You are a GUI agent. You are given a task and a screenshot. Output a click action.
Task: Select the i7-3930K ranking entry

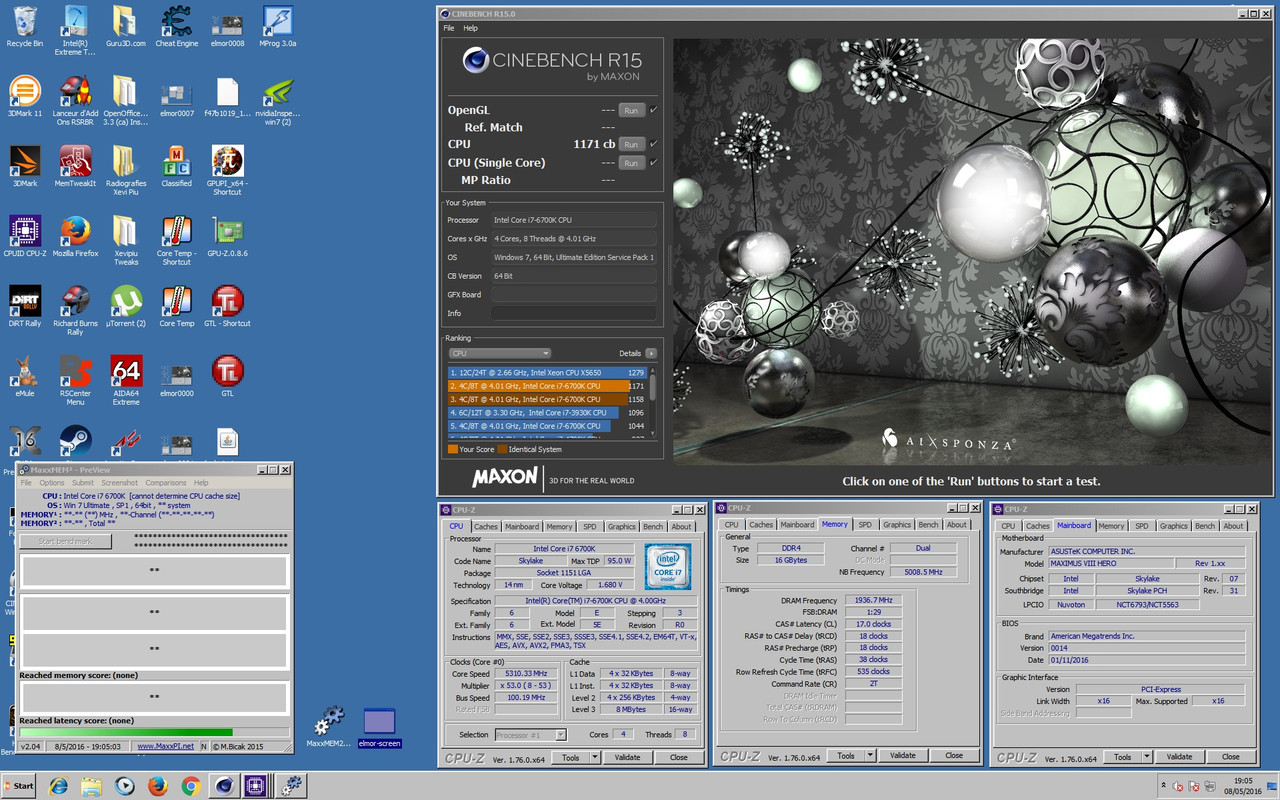point(547,412)
